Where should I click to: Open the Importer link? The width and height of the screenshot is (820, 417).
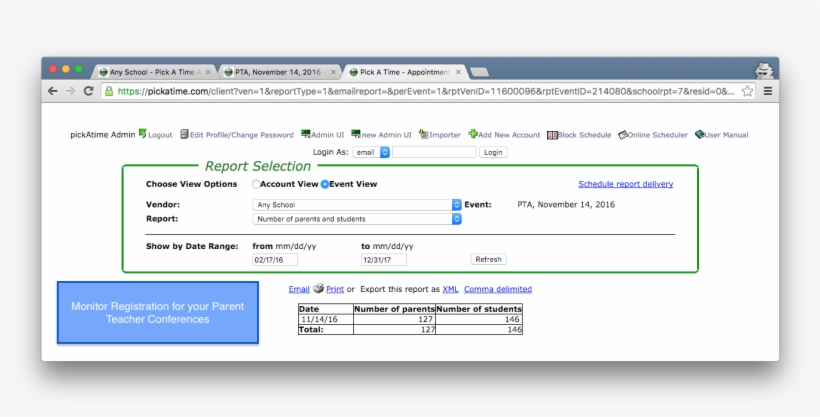[x=445, y=135]
